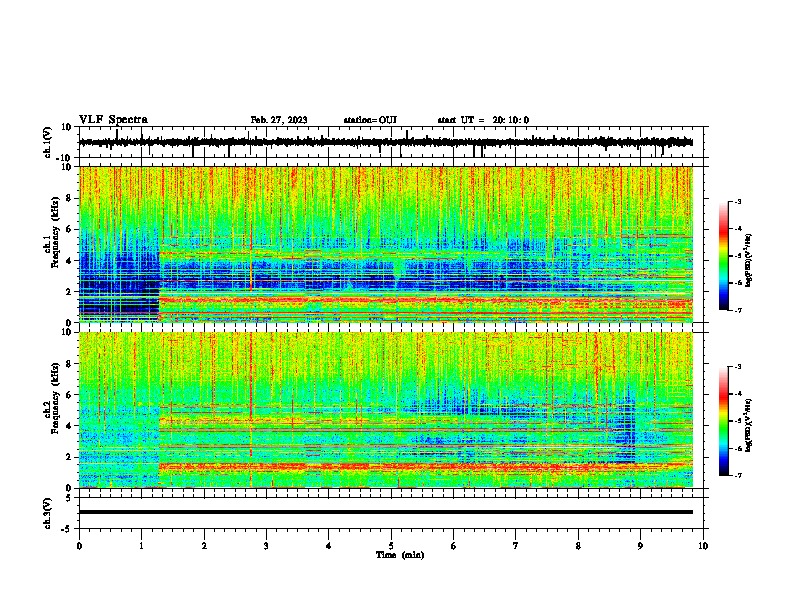This screenshot has height=612, width=792.
Task: Click time axis tick label "2"
Action: point(204,546)
